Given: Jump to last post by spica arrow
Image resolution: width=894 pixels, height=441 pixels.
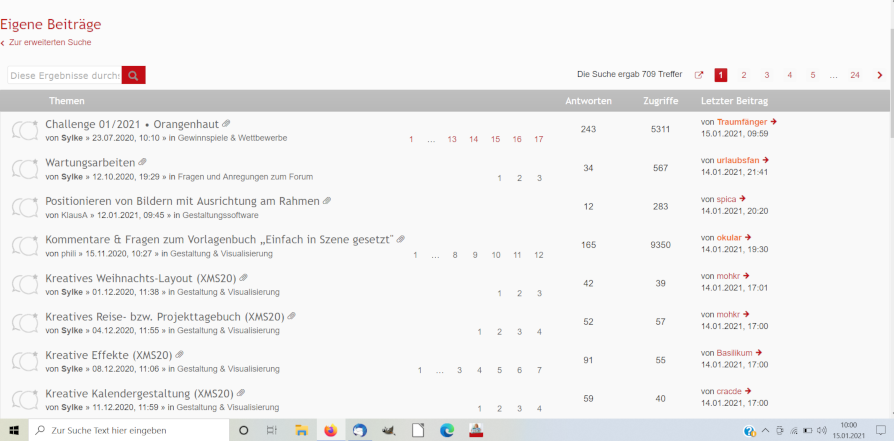Looking at the screenshot, I should 742,199.
